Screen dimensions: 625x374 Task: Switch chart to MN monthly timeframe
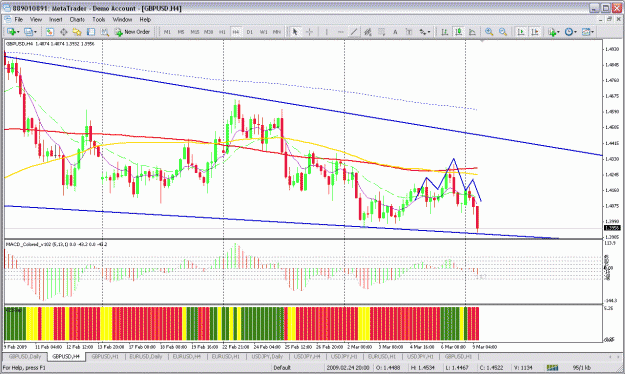click(277, 32)
